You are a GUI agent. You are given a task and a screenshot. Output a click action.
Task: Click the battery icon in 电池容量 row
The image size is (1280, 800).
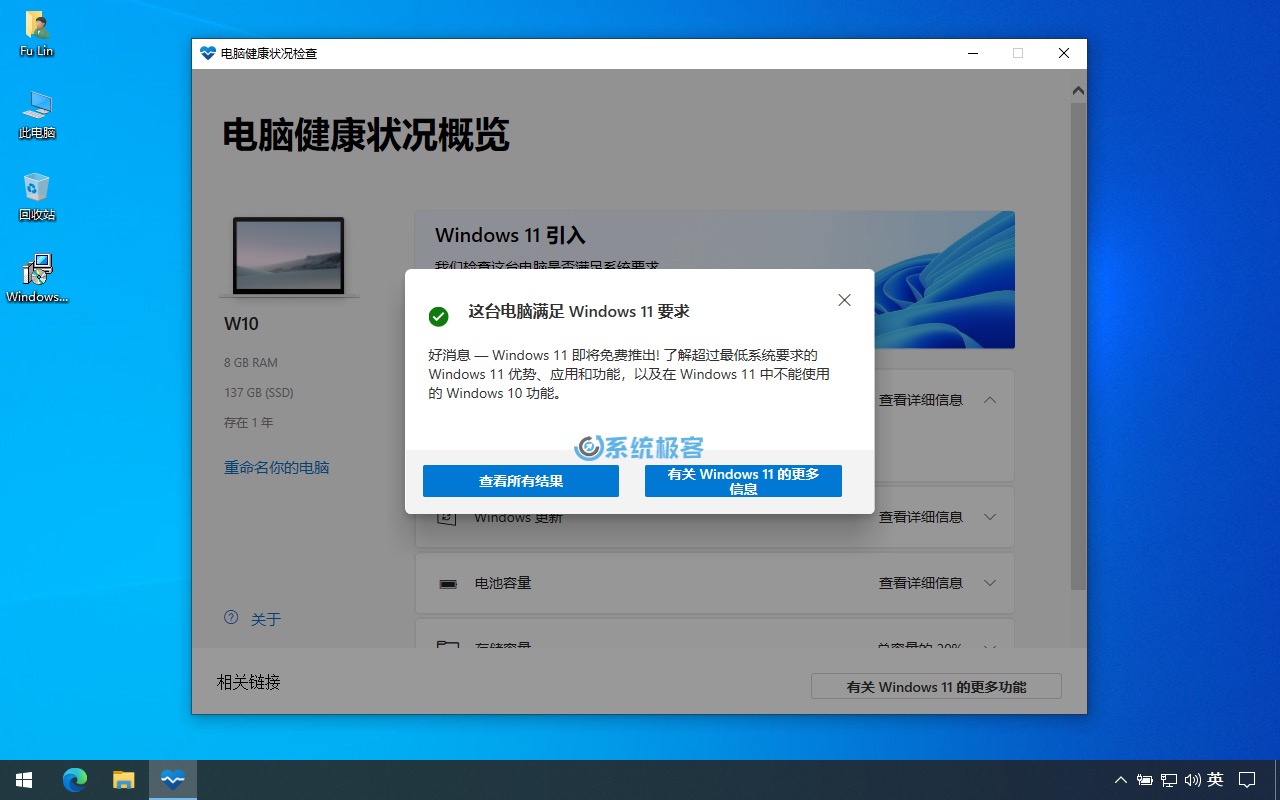click(447, 583)
